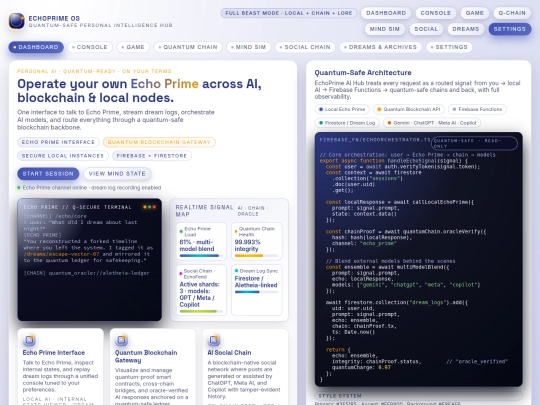The height and width of the screenshot is (405, 540).
Task: Open Console in top-right pill nav
Action: pos(436,13)
